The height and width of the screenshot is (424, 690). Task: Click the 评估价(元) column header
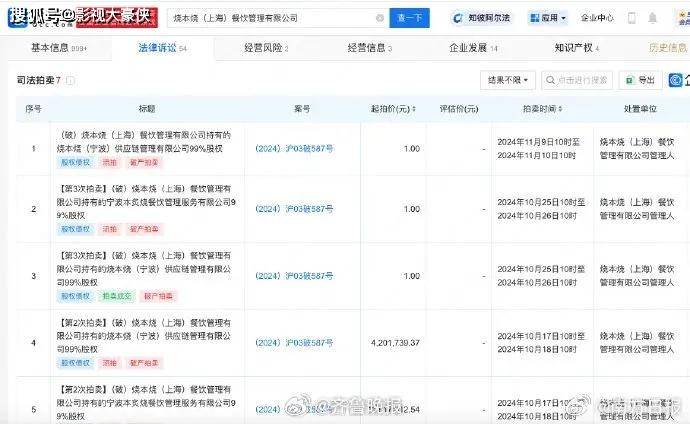(459, 109)
